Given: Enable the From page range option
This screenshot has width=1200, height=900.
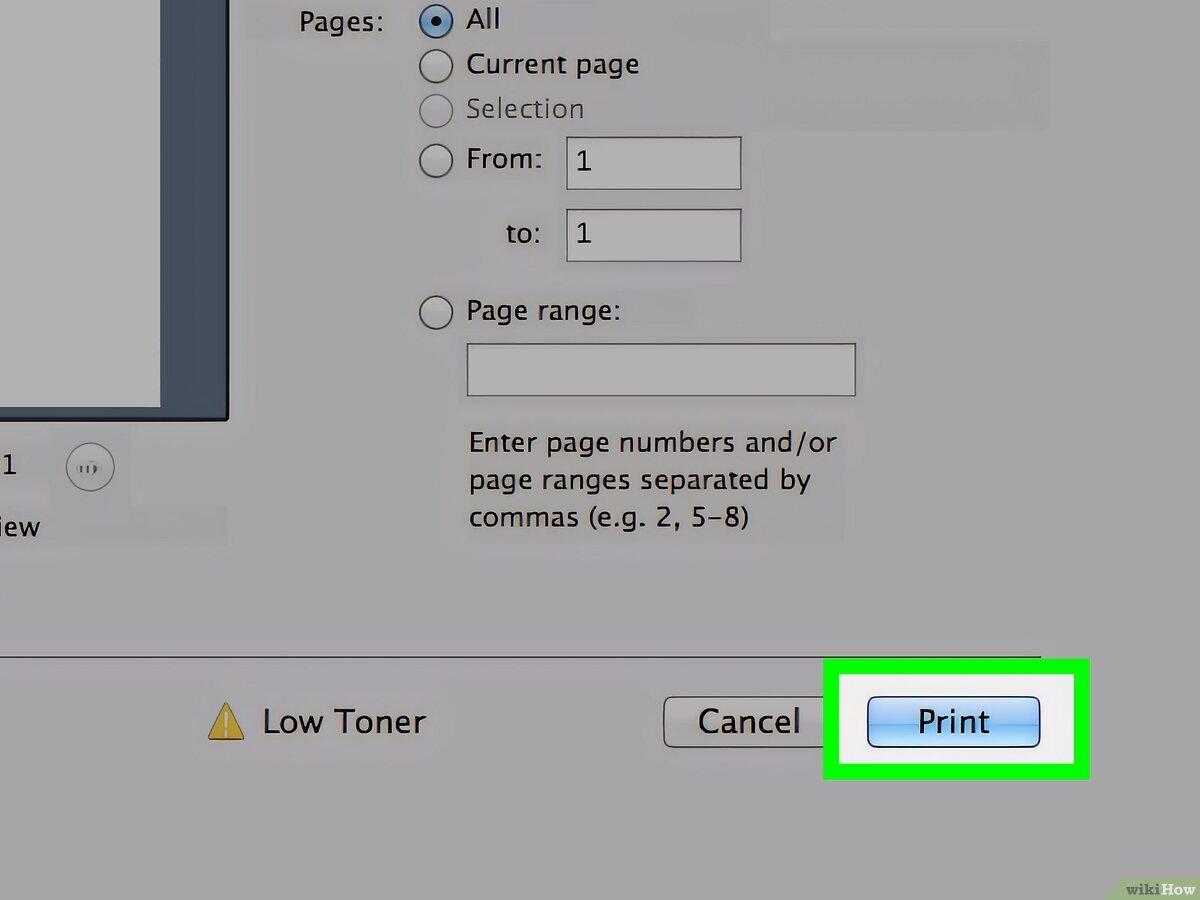Looking at the screenshot, I should (436, 160).
